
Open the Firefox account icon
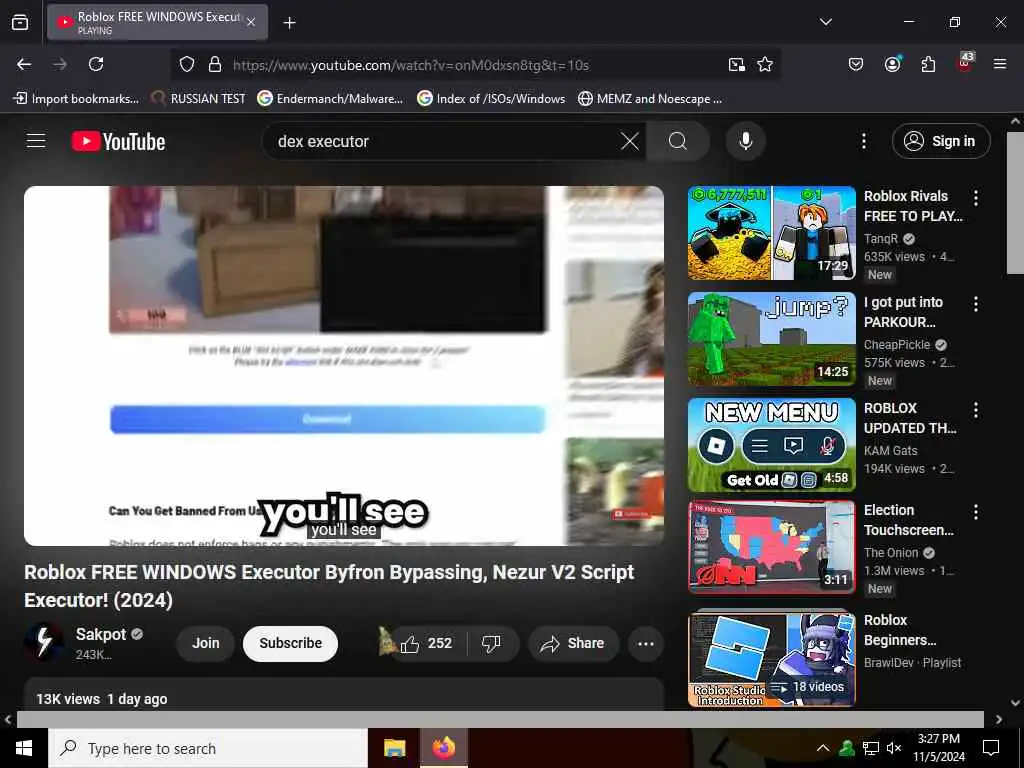(892, 64)
